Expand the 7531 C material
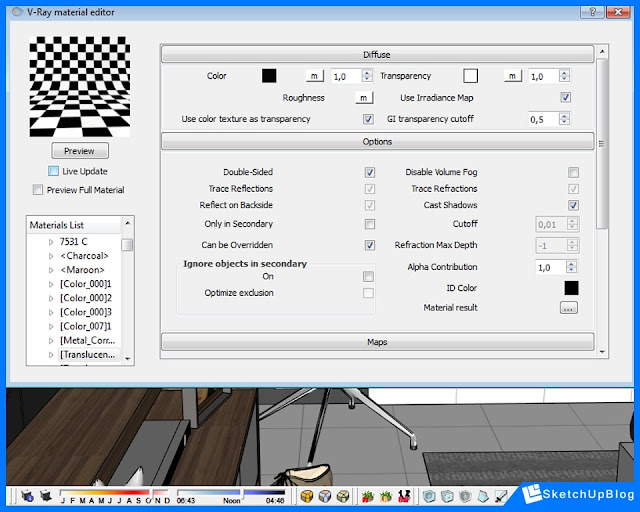 coord(51,242)
